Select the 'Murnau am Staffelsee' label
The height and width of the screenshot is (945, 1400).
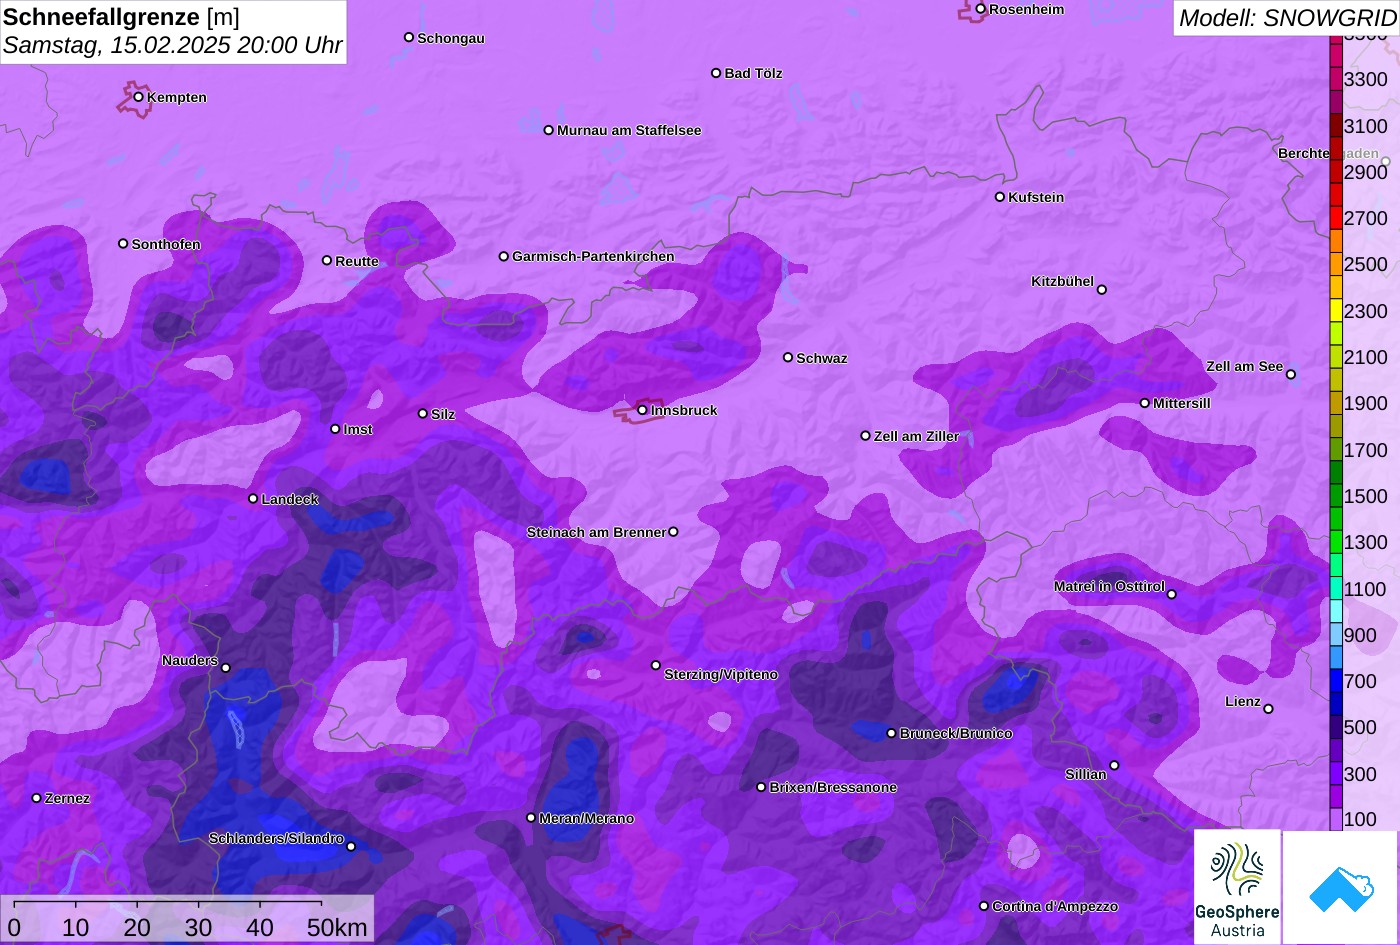(629, 130)
